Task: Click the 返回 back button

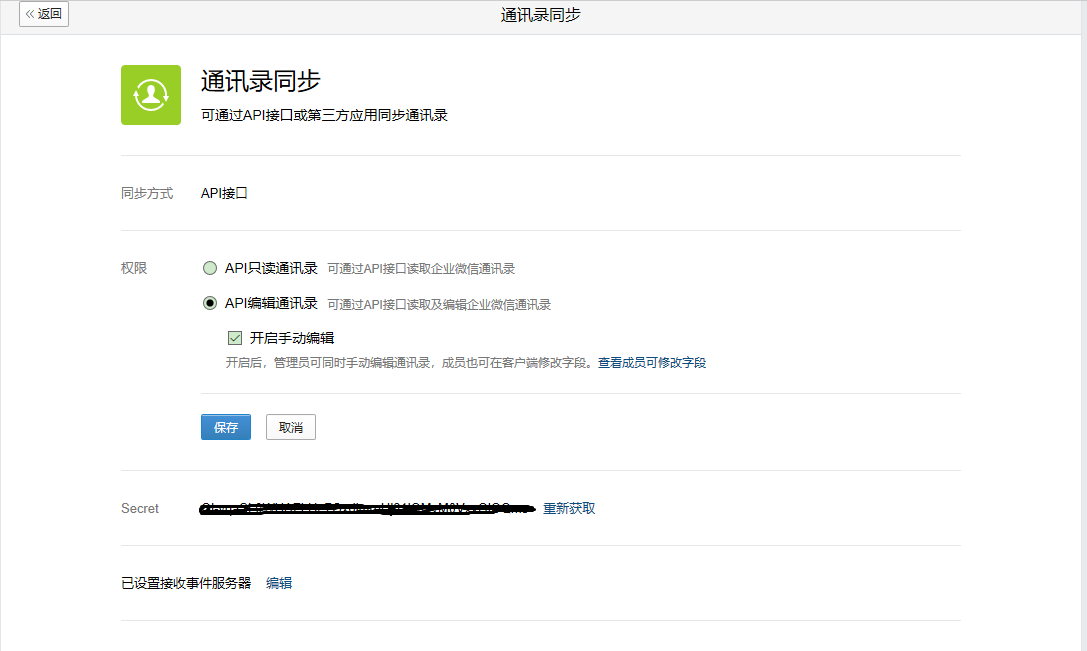Action: [44, 14]
